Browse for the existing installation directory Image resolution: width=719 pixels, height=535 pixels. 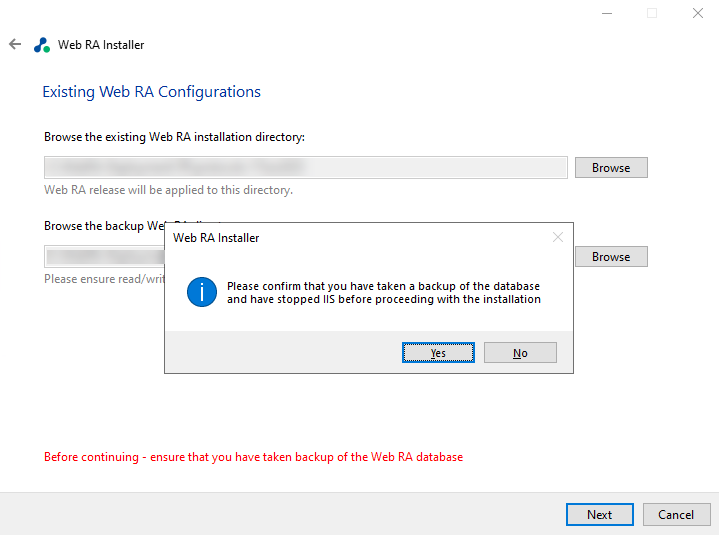(x=611, y=168)
